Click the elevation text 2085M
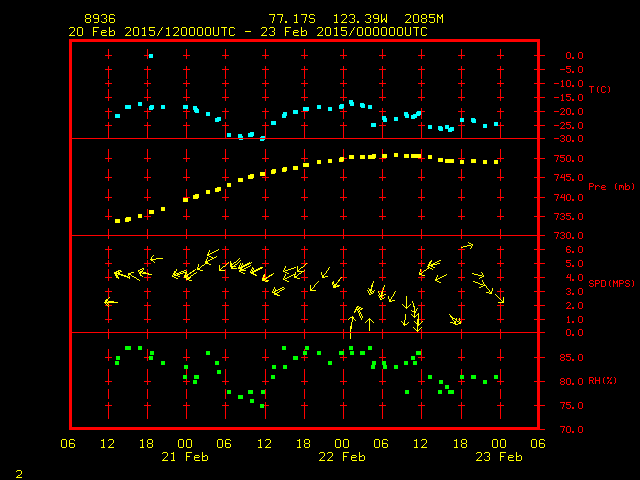This screenshot has height=480, width=640. click(424, 19)
